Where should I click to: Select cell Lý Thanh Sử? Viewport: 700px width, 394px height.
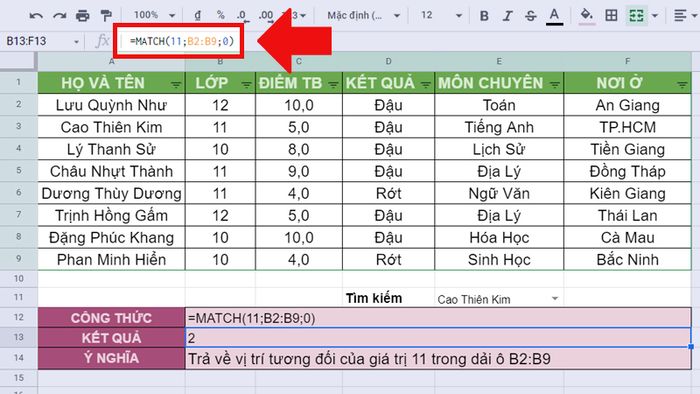111,149
